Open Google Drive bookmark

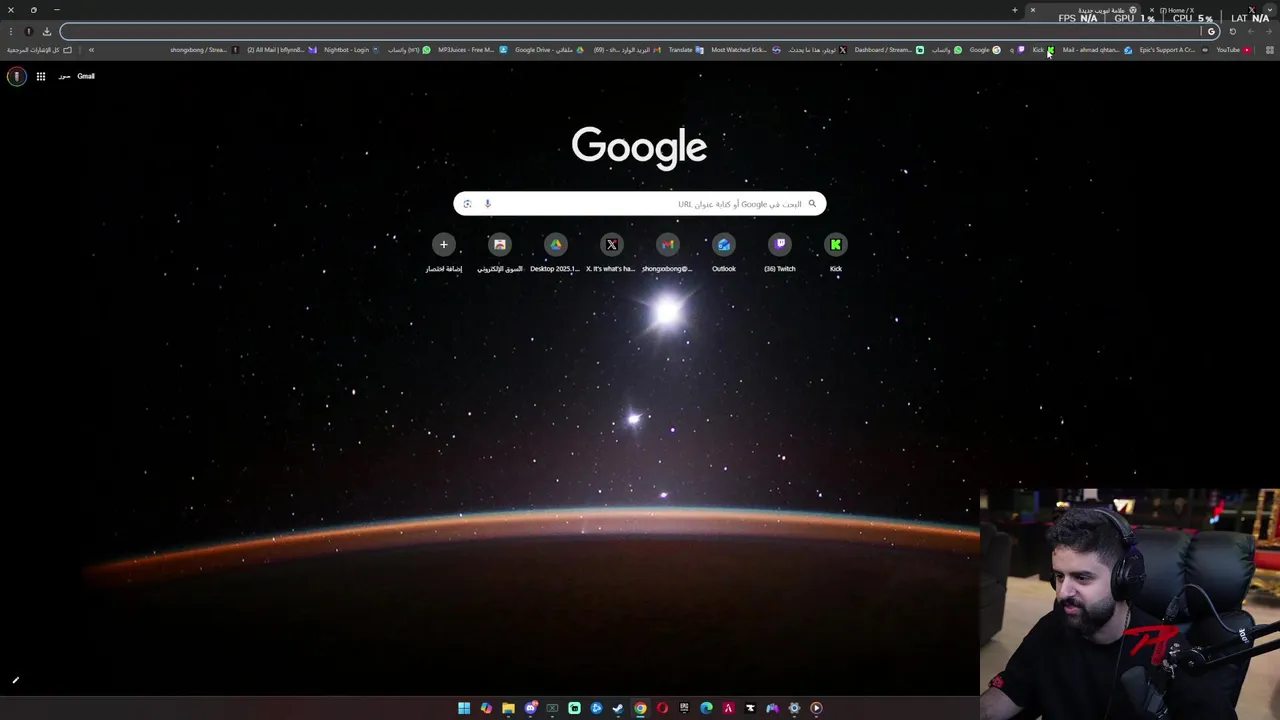(549, 50)
